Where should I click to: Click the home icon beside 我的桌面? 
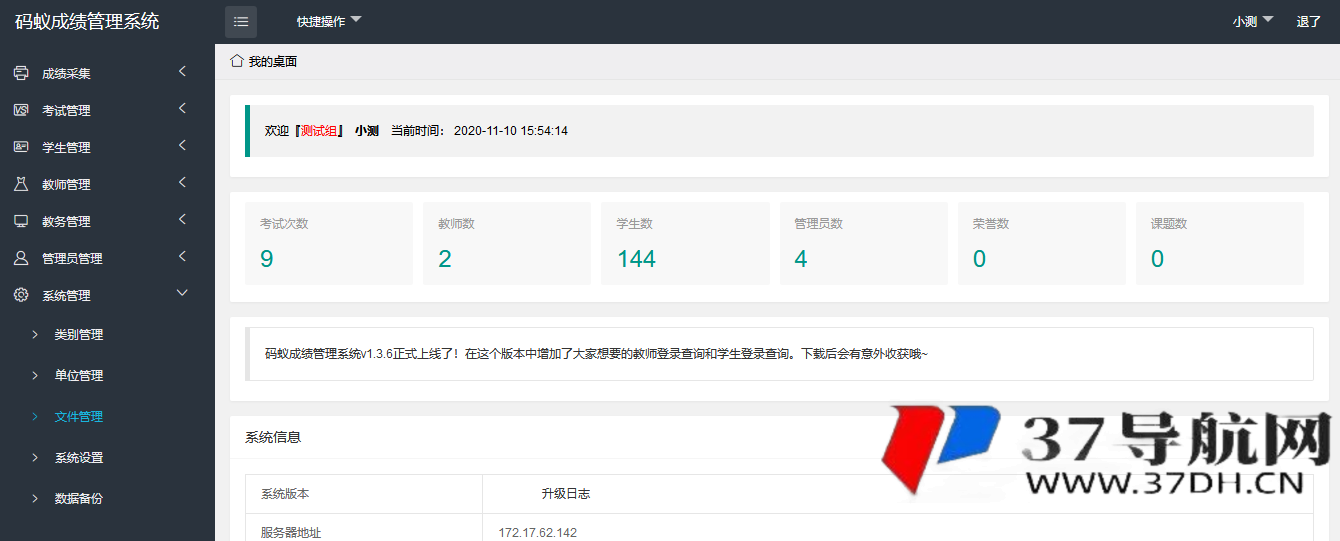237,61
